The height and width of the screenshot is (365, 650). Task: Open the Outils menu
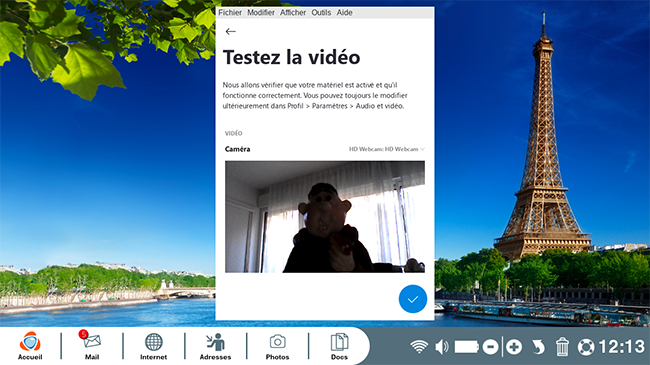pyautogui.click(x=321, y=13)
